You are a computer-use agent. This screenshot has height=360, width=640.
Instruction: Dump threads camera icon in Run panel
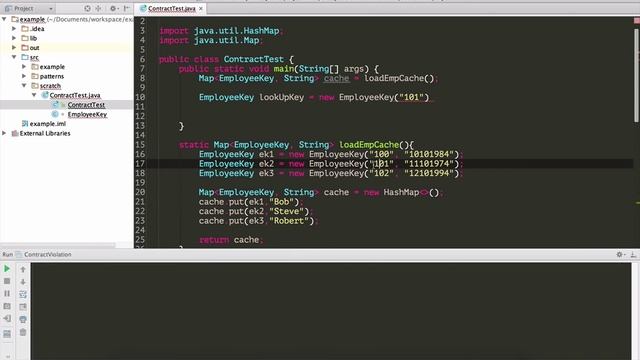pyautogui.click(x=7, y=306)
